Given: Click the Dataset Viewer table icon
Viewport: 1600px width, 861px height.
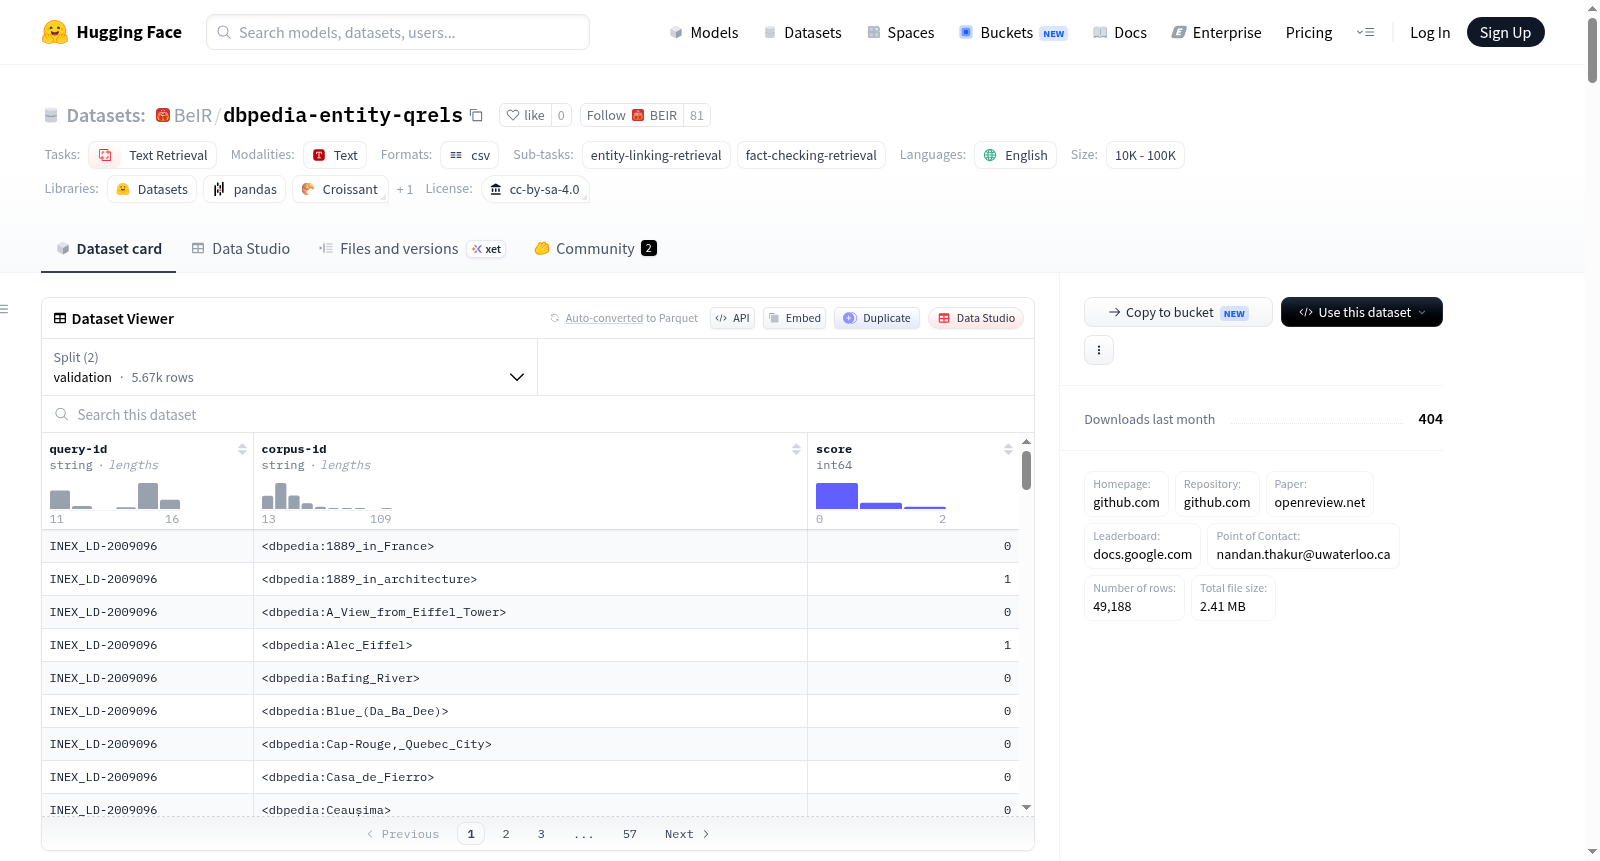Looking at the screenshot, I should (60, 318).
